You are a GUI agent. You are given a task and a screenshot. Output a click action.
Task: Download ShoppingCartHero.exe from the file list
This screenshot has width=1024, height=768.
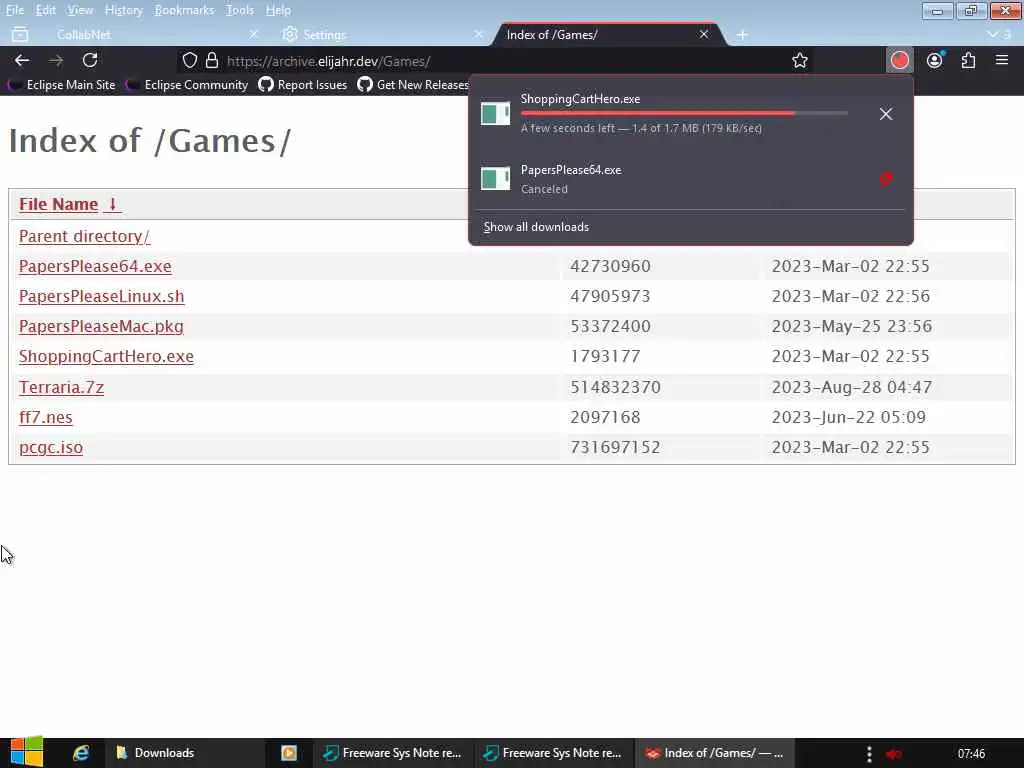[x=106, y=357]
